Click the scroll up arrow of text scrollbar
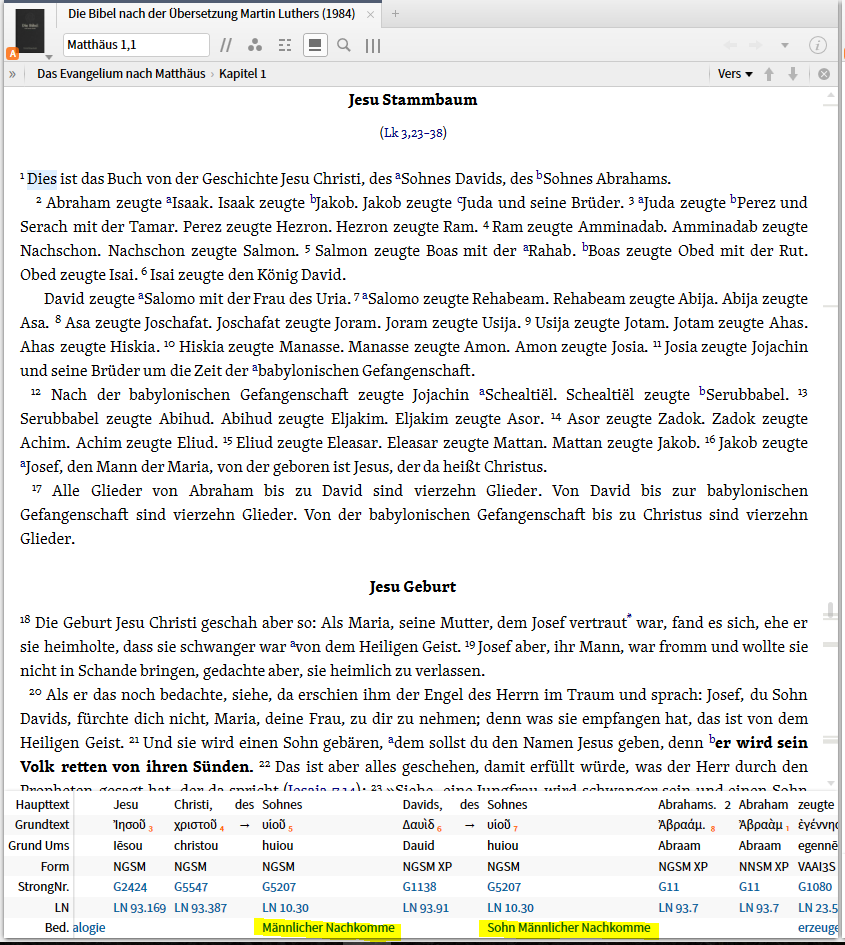Viewport: 845px width, 945px height. click(x=831, y=95)
